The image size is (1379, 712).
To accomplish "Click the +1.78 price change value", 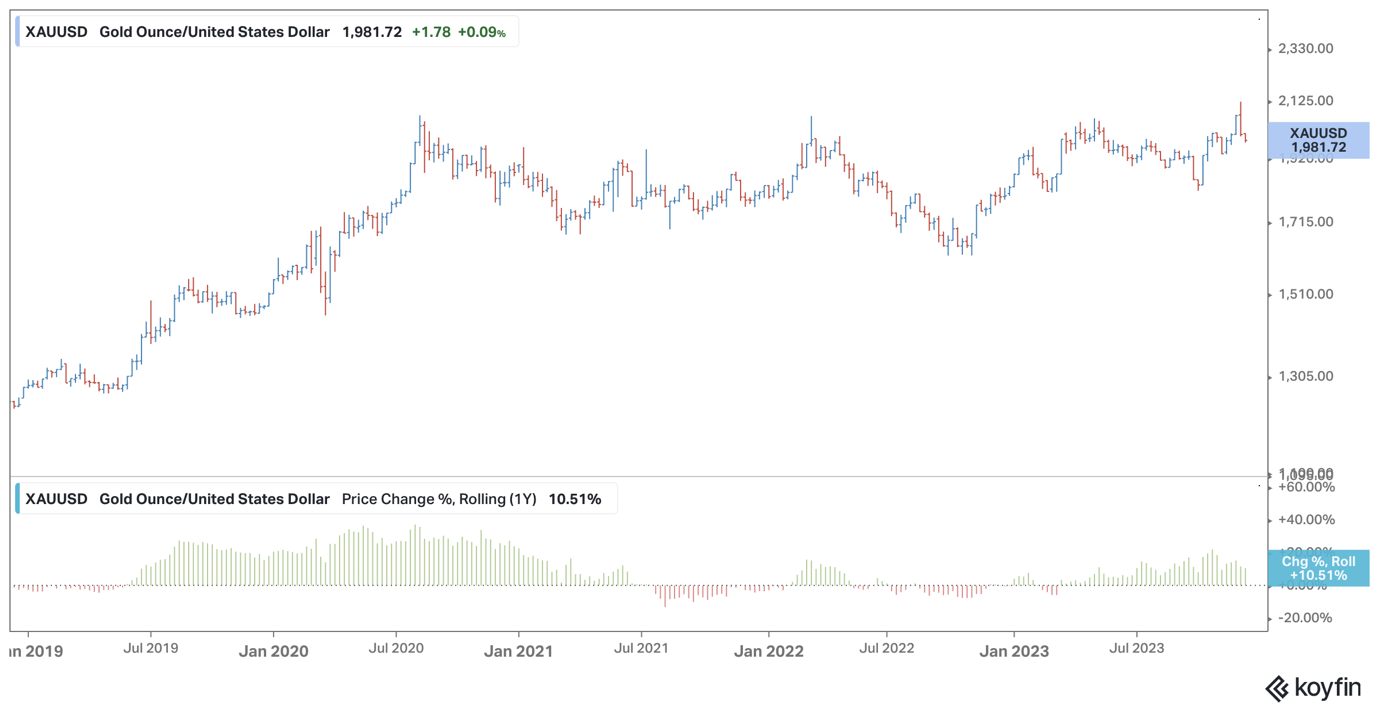I will (x=431, y=32).
